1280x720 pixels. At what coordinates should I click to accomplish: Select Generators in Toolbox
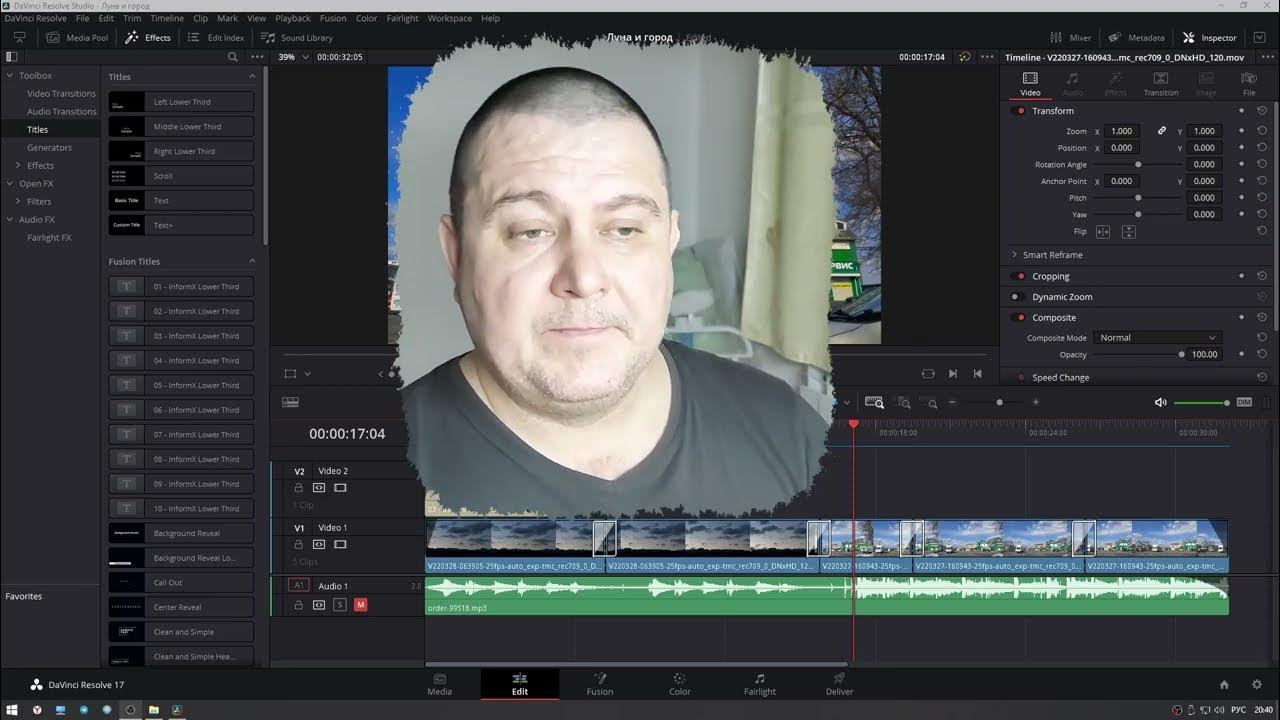(49, 147)
